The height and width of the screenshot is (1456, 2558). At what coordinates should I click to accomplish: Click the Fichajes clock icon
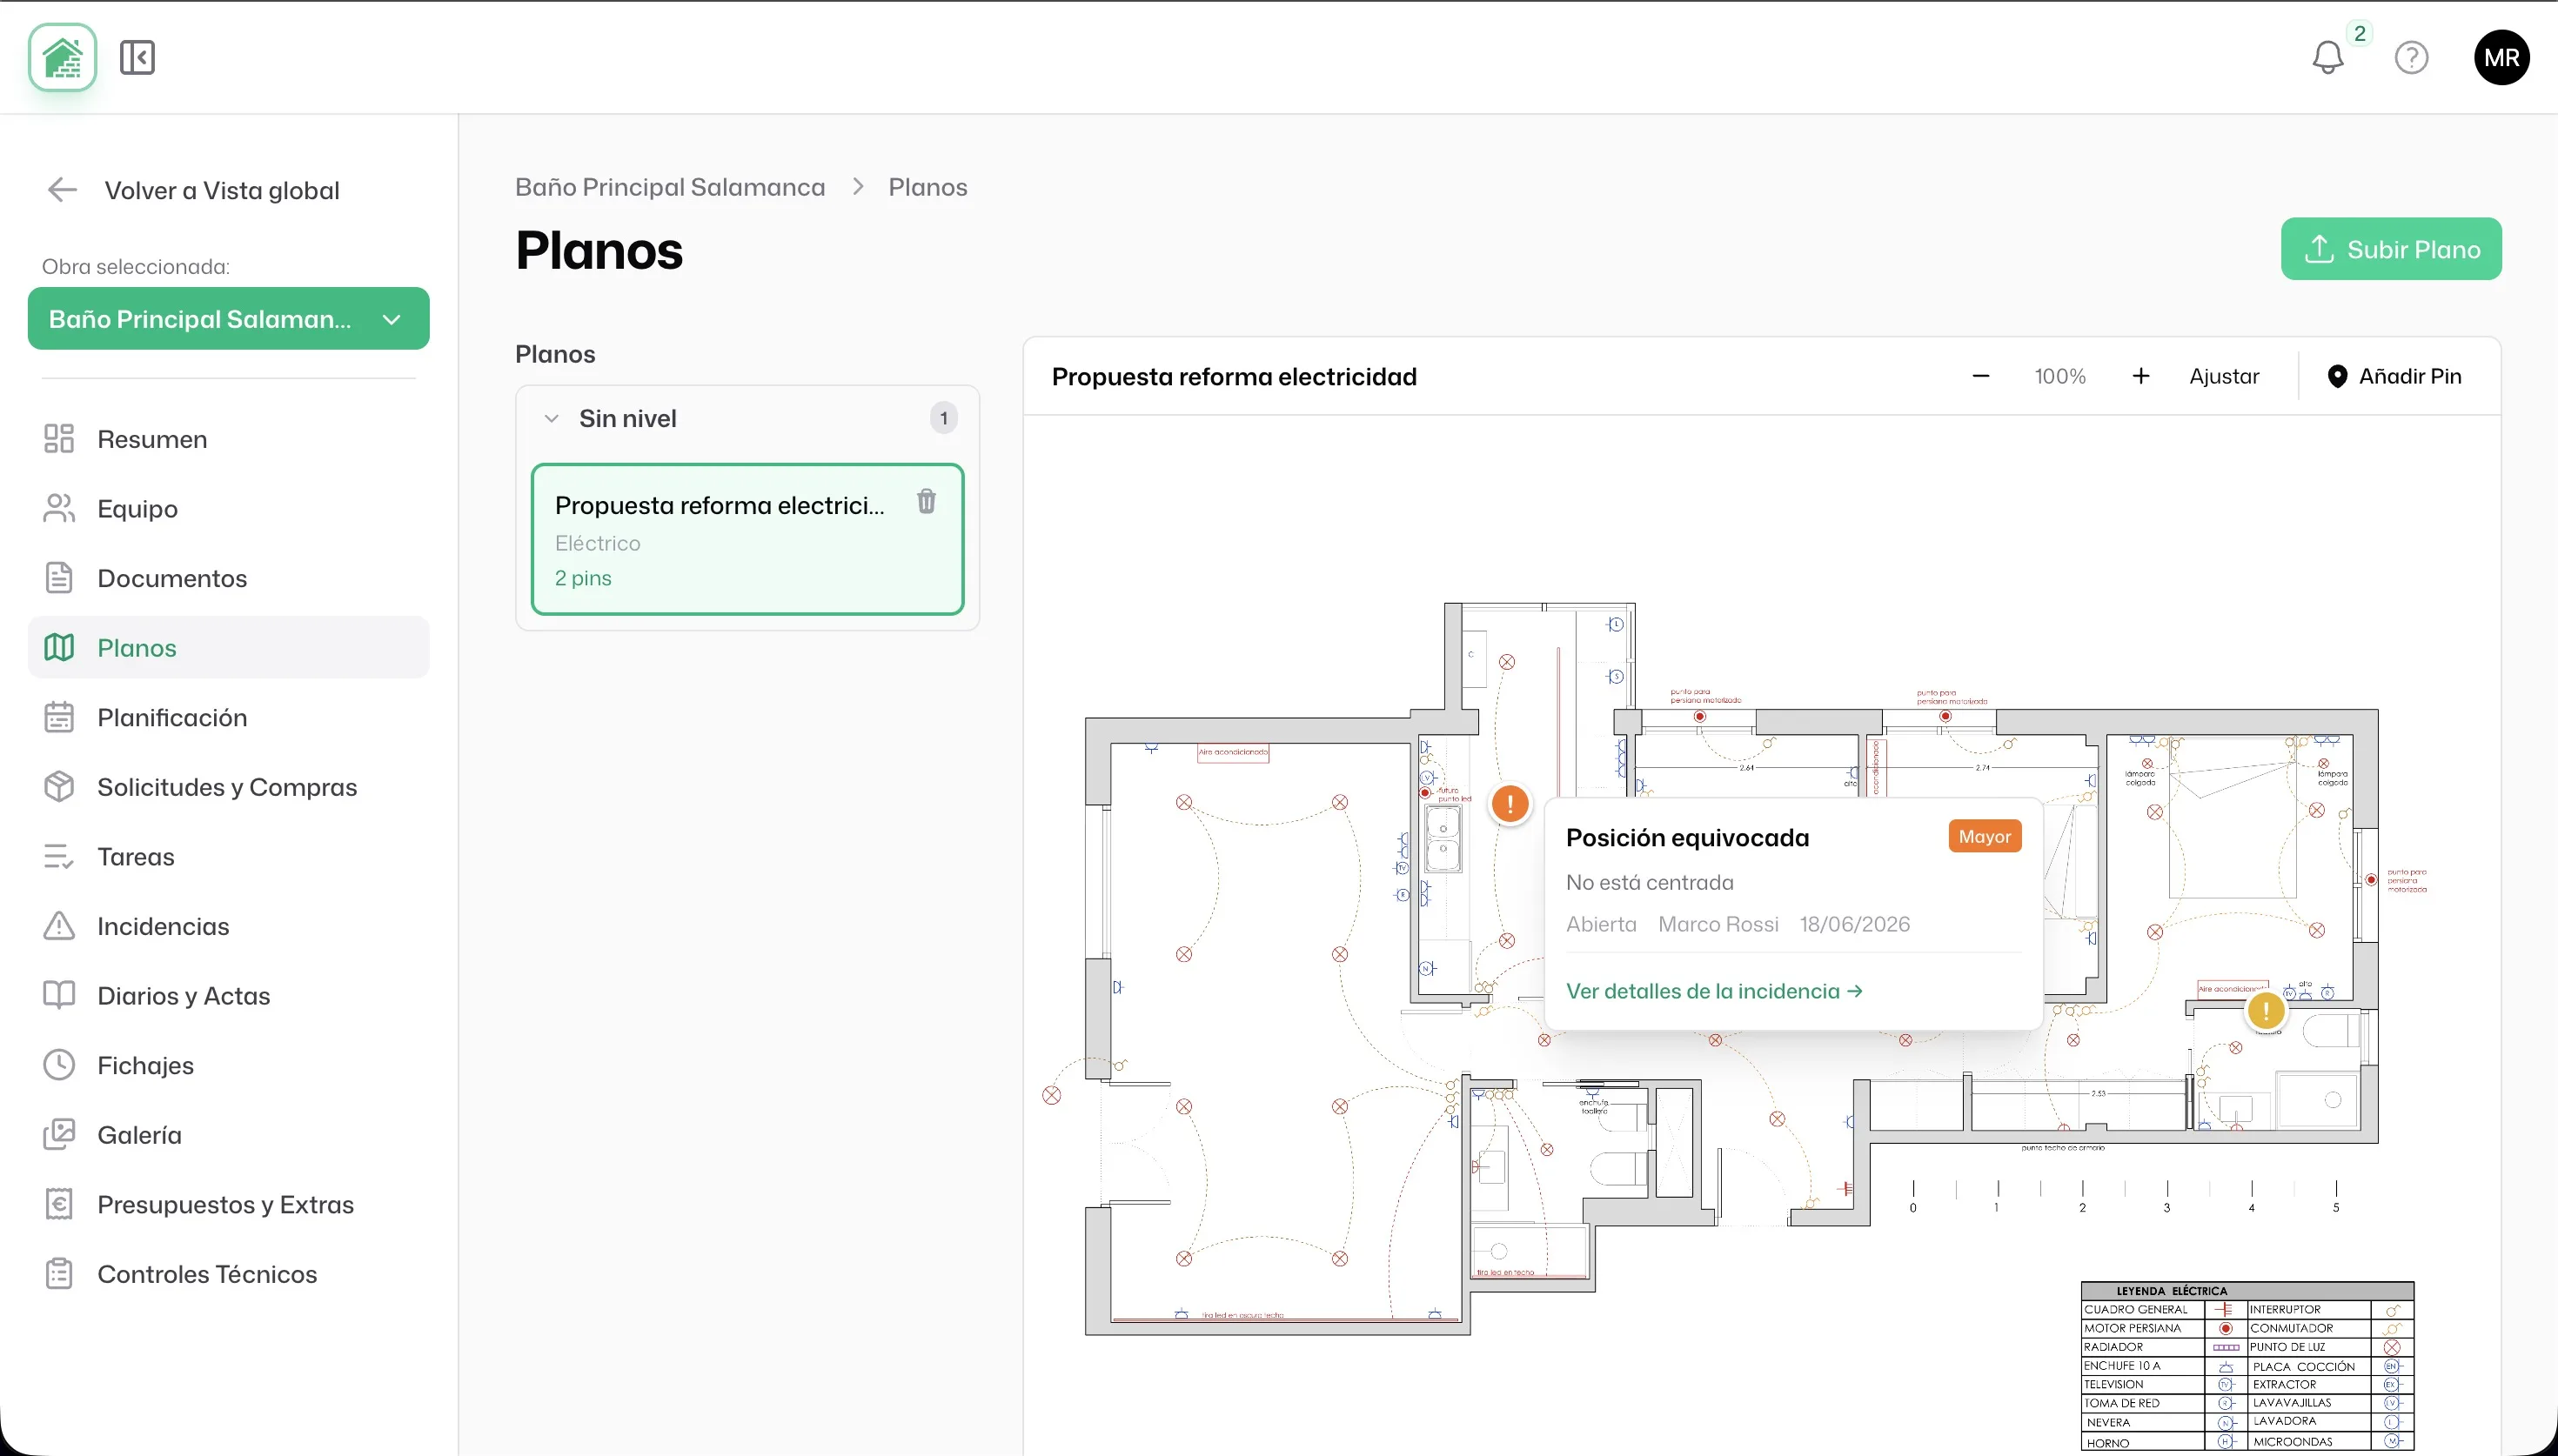coord(59,1065)
